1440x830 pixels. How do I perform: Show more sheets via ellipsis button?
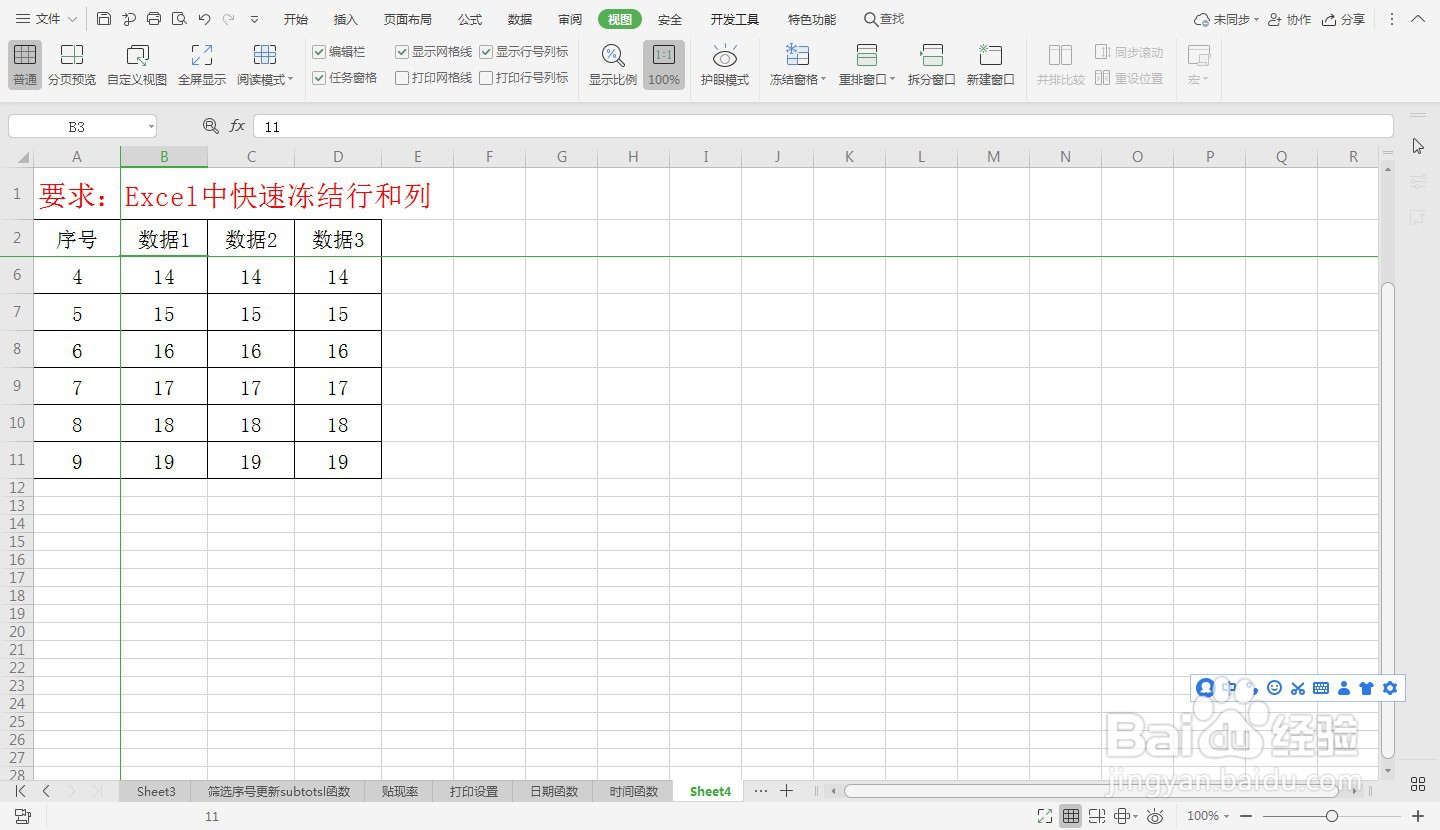761,791
